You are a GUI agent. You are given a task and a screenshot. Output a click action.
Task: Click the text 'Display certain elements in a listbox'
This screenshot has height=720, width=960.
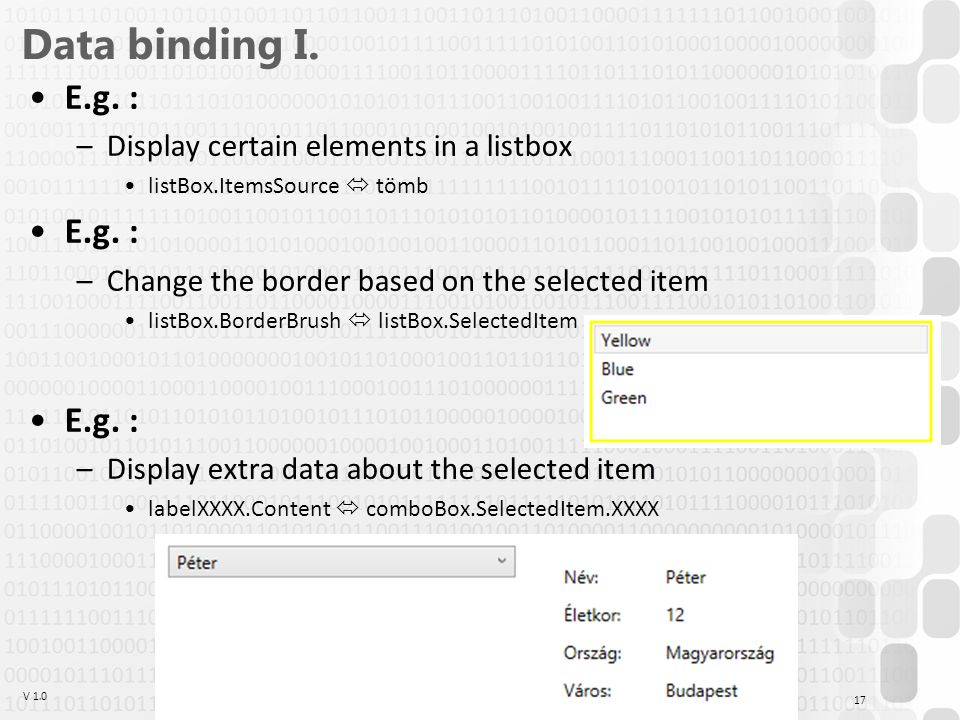(x=339, y=146)
